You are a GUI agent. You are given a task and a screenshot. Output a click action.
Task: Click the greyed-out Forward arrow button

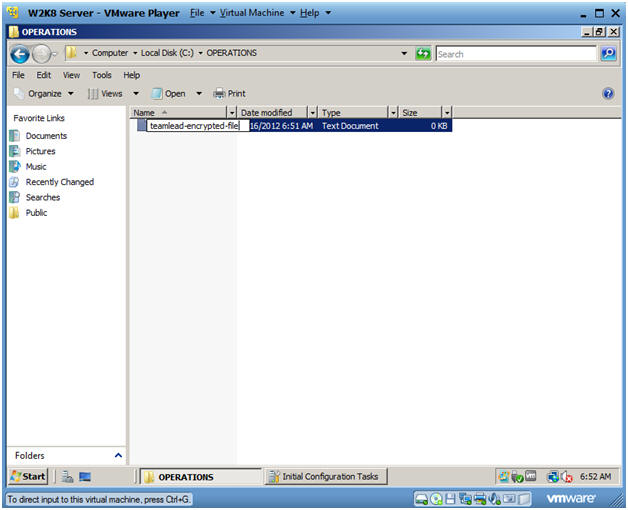pyautogui.click(x=41, y=54)
